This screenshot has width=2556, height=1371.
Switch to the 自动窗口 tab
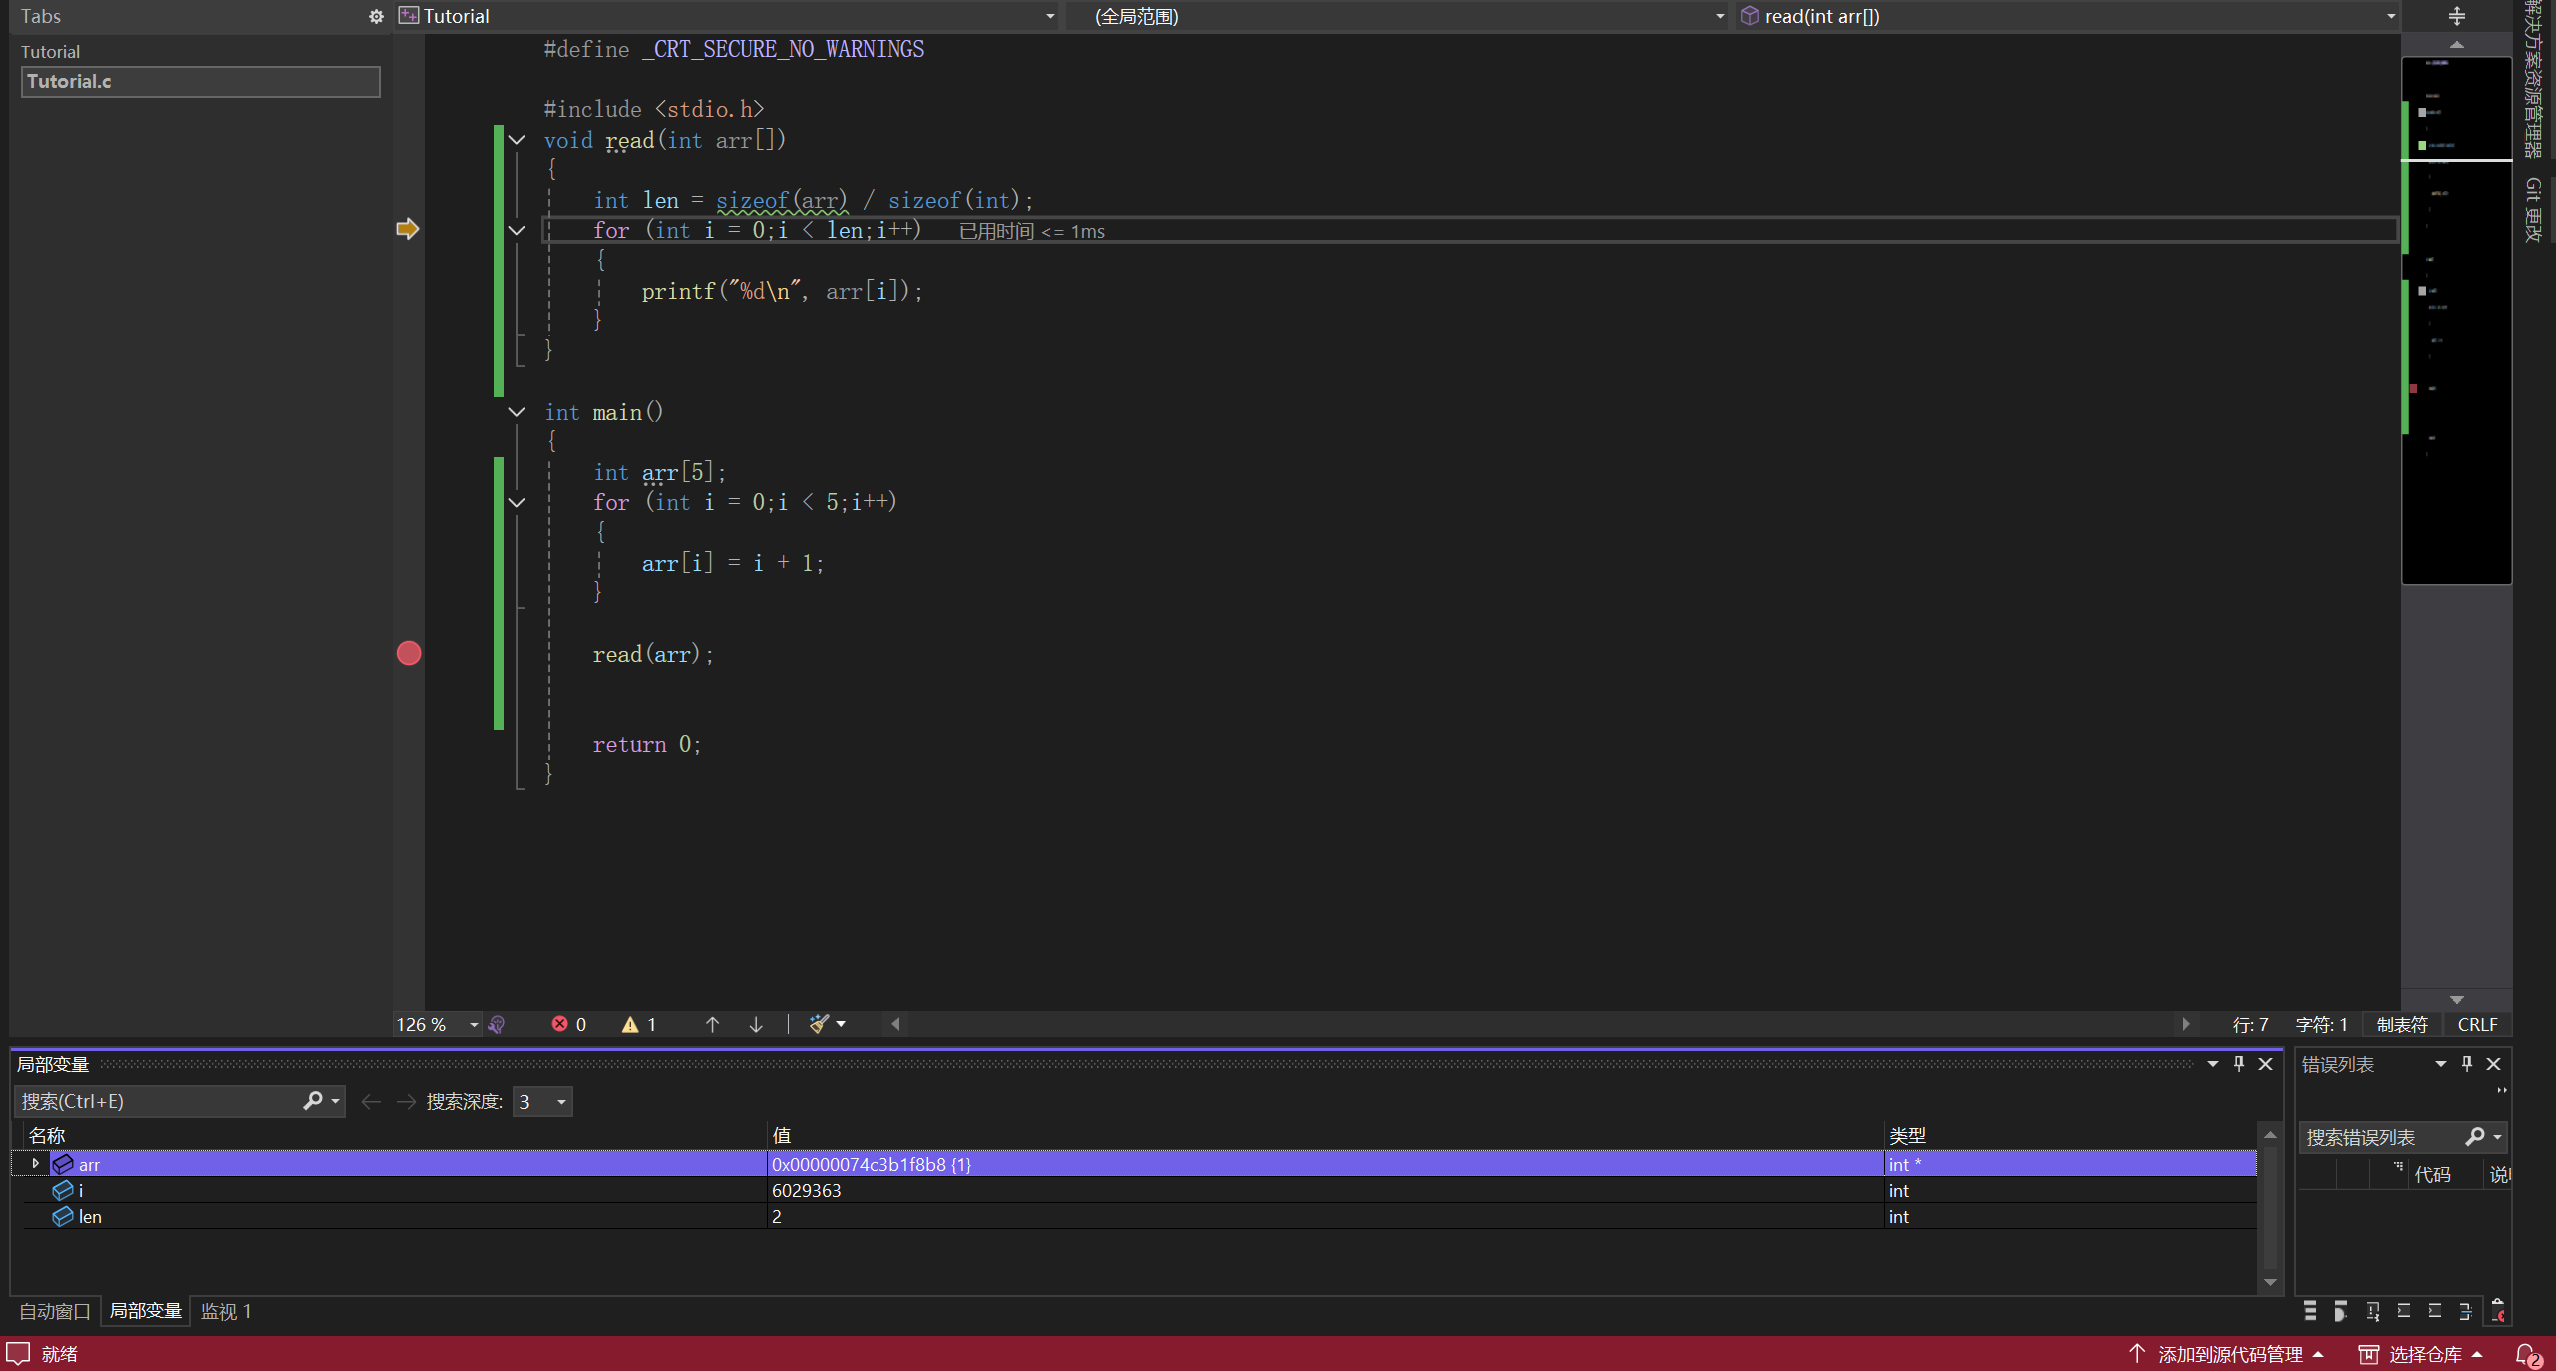(55, 1311)
